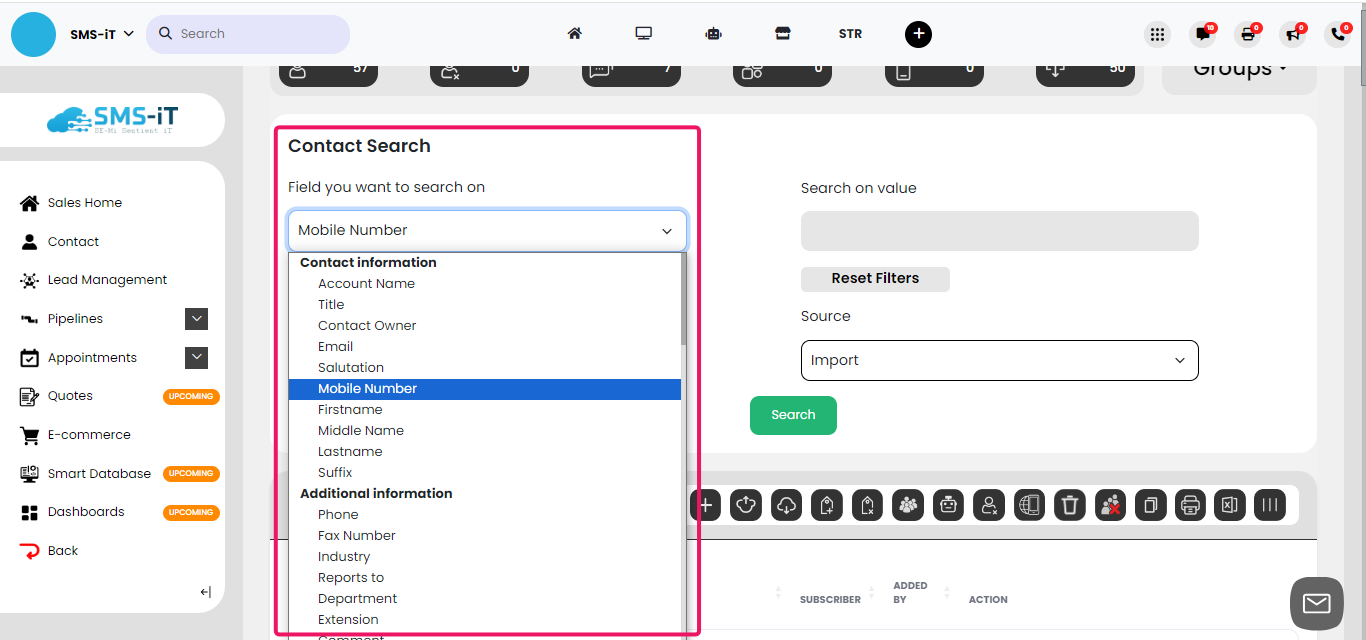Import contacts via the cloud download icon

point(786,505)
